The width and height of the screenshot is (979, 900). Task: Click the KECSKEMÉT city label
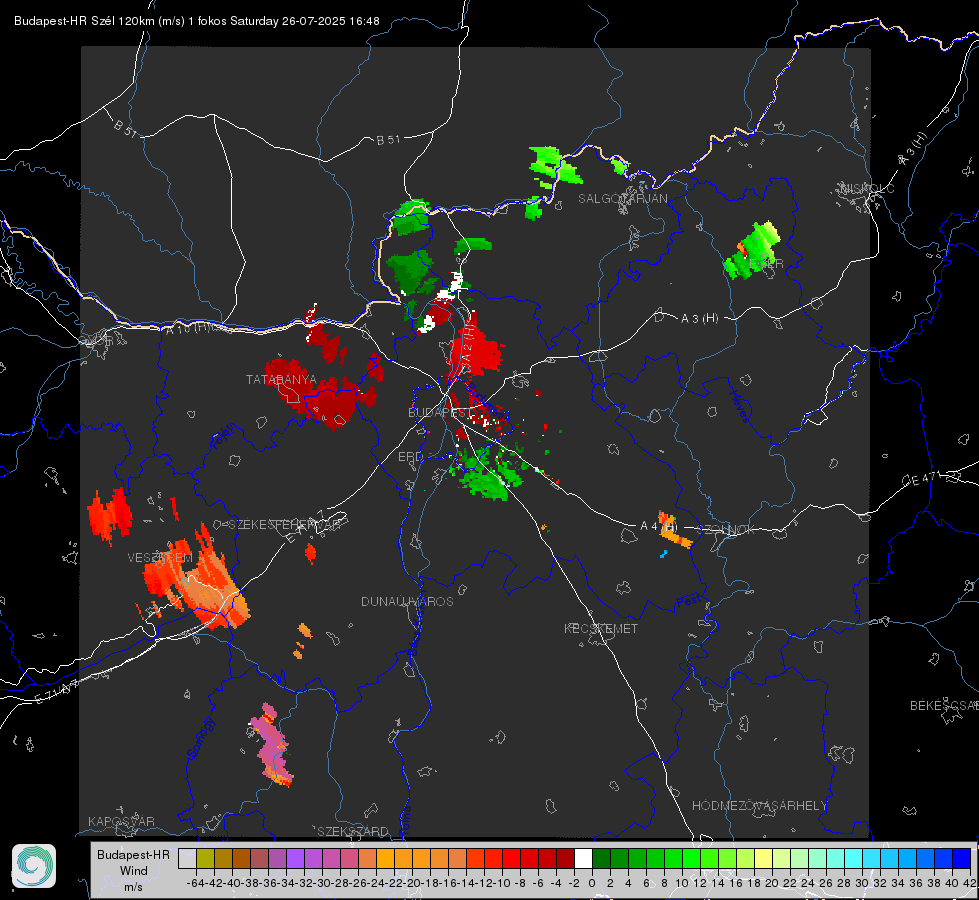(x=601, y=628)
